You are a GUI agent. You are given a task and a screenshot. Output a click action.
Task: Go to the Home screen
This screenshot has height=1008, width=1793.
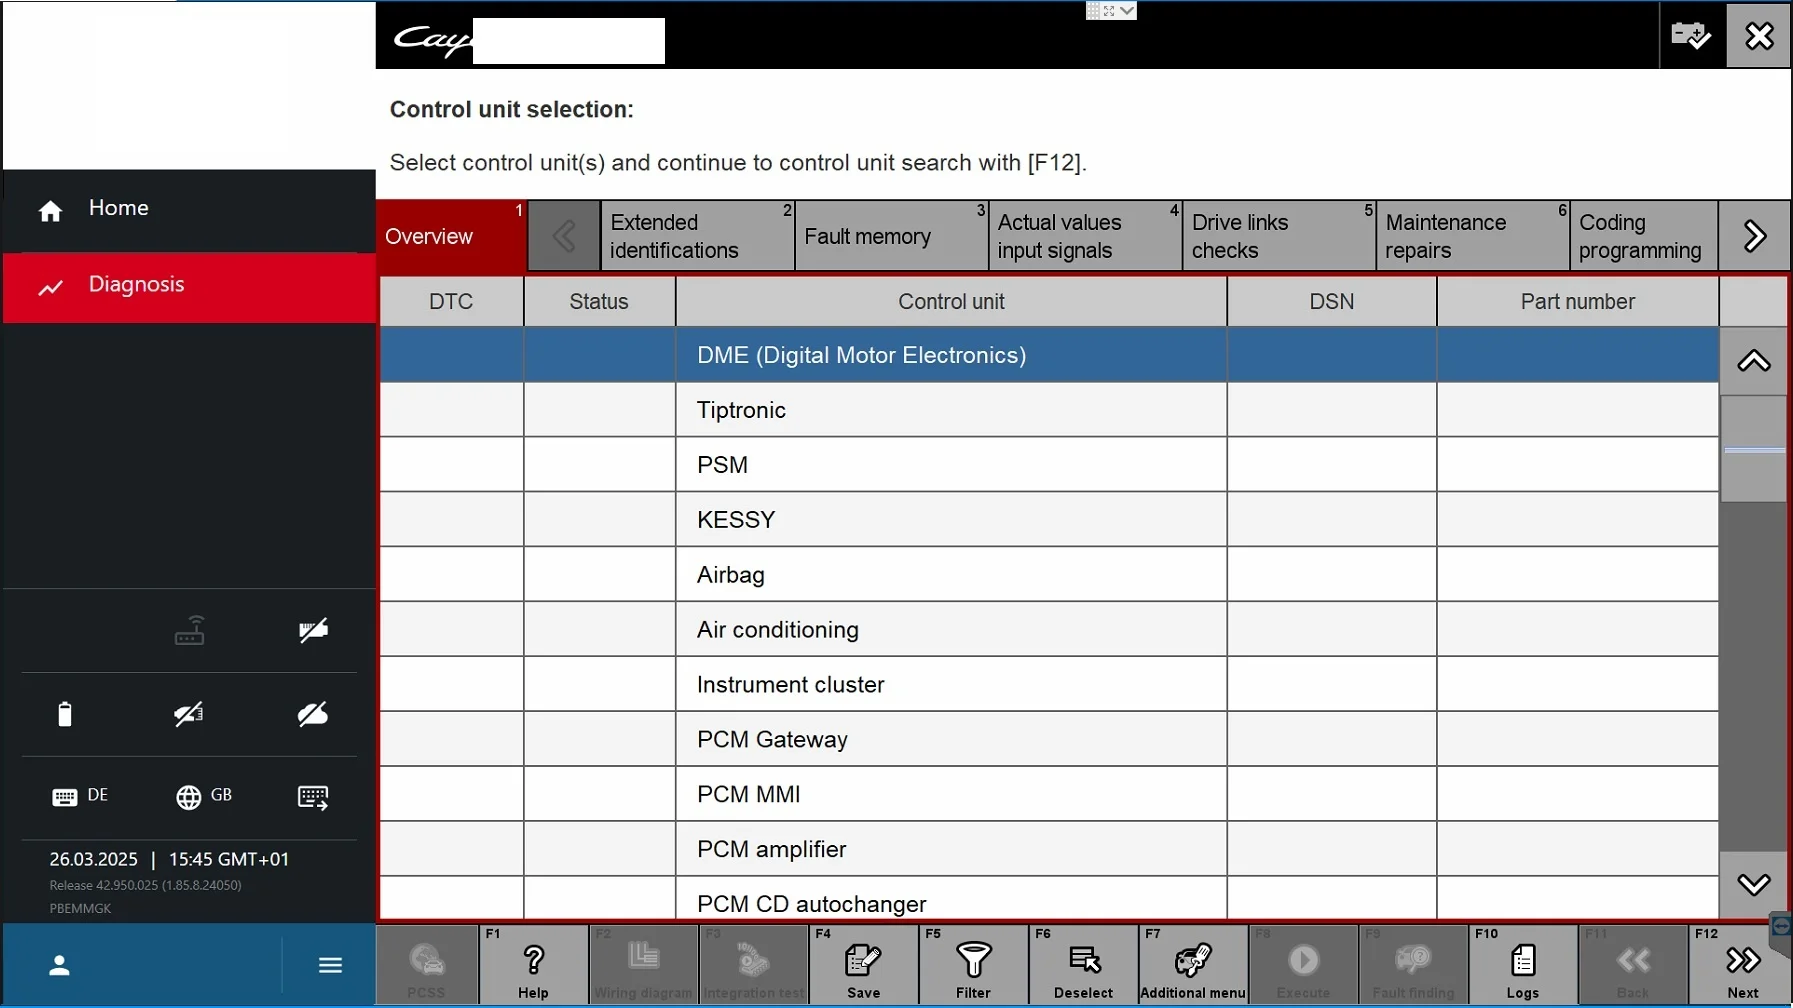coord(189,209)
